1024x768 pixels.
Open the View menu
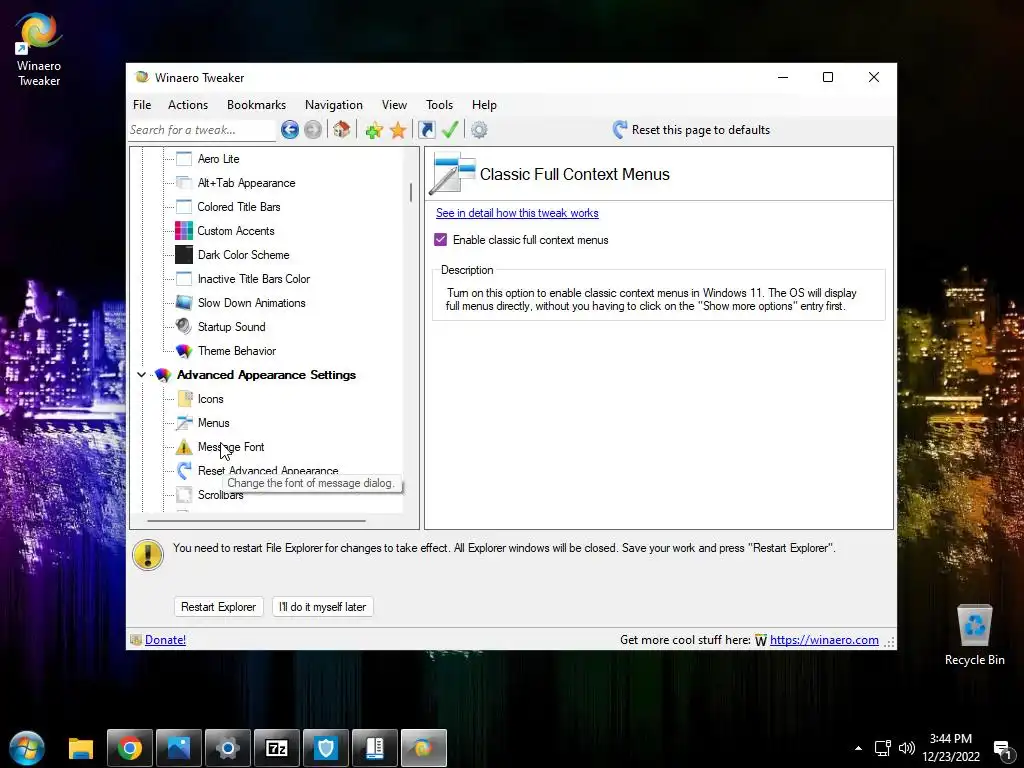[x=394, y=104]
